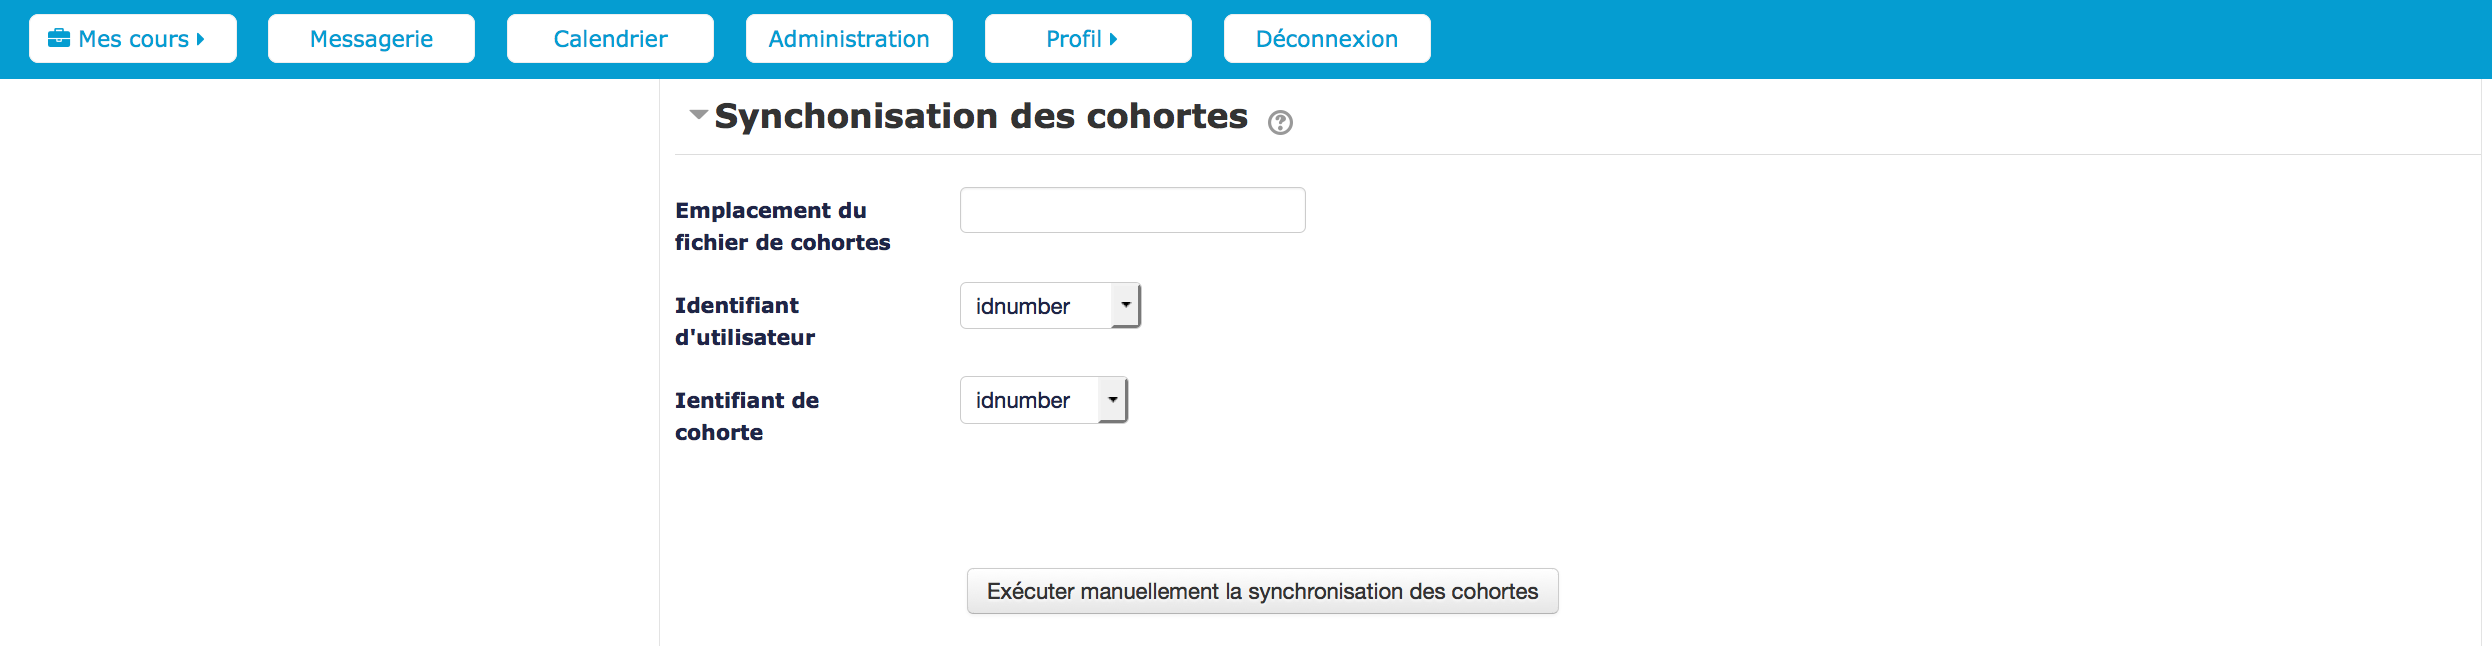This screenshot has width=2492, height=646.
Task: Collapse the Synchonisation des cohortes section triangle
Action: click(x=698, y=115)
